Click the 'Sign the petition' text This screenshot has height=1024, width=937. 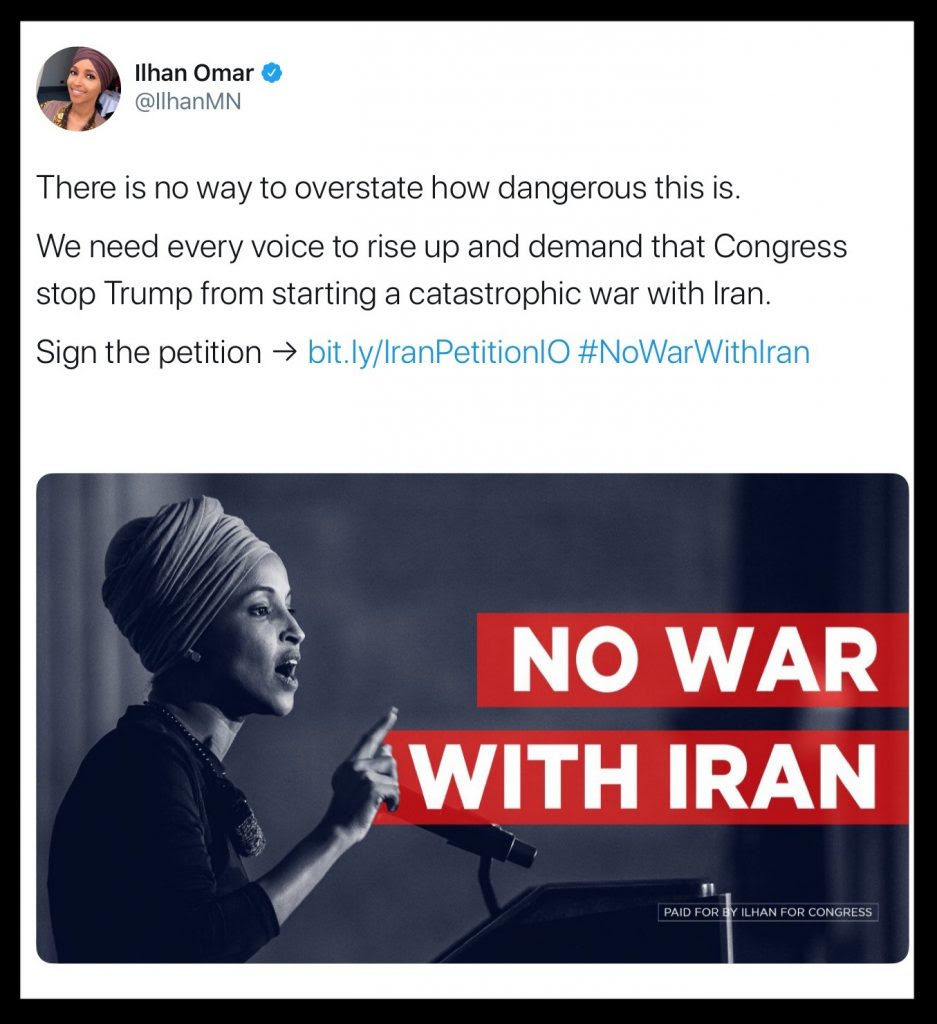(x=149, y=353)
